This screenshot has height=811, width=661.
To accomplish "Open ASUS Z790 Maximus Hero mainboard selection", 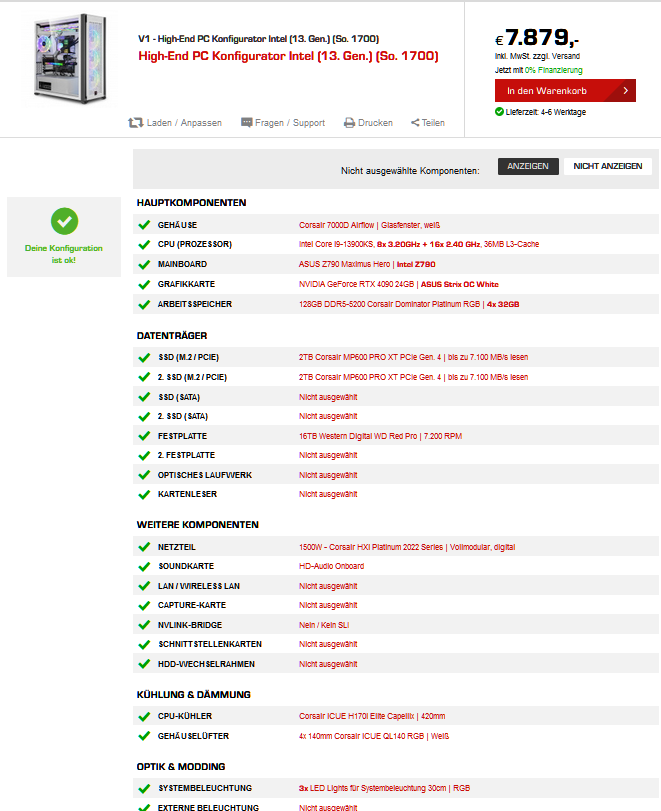I will coord(367,264).
